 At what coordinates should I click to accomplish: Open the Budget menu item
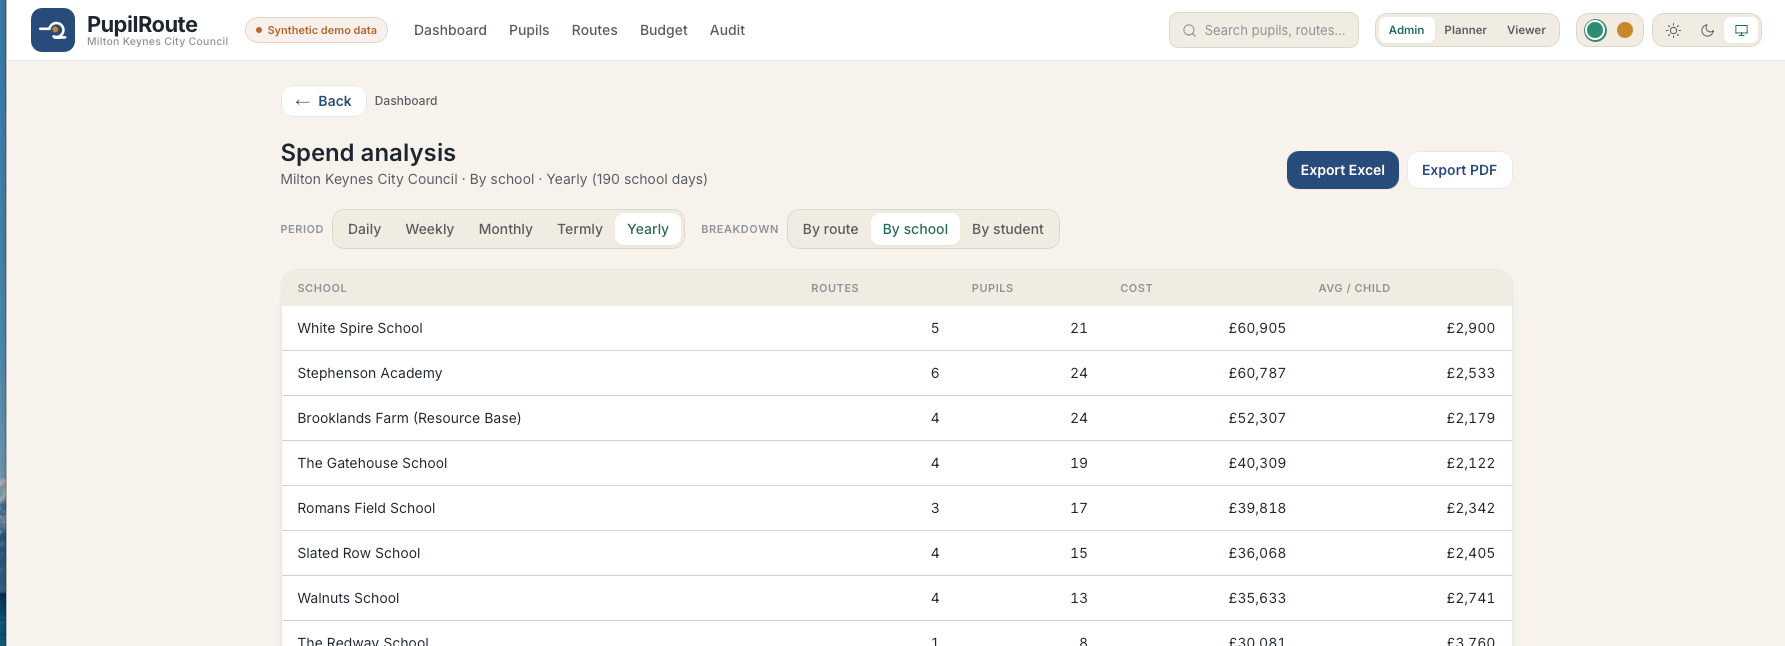(x=664, y=30)
